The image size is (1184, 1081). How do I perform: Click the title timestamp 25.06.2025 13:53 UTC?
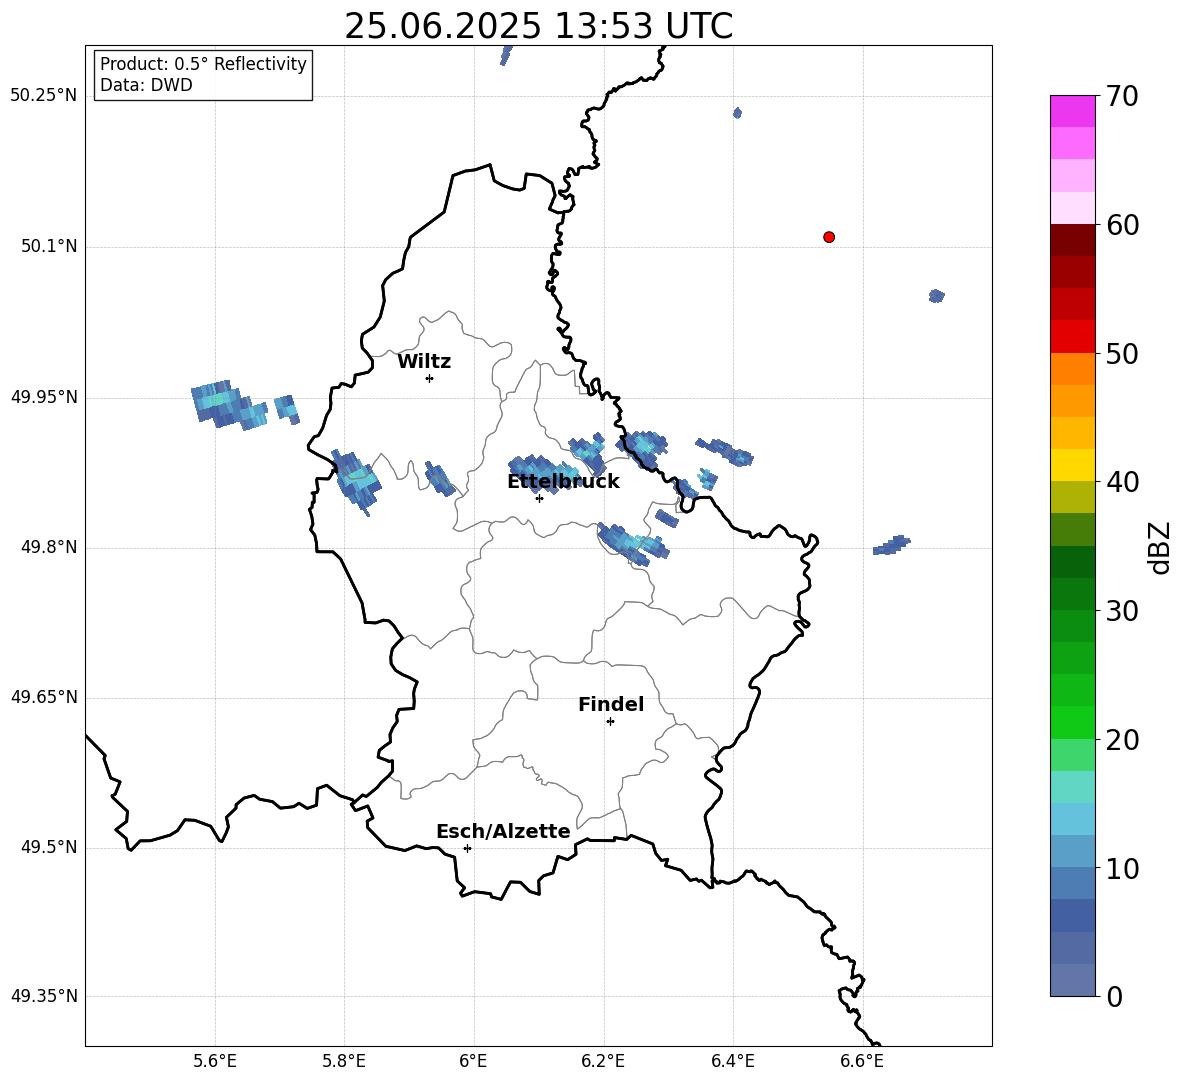point(538,26)
